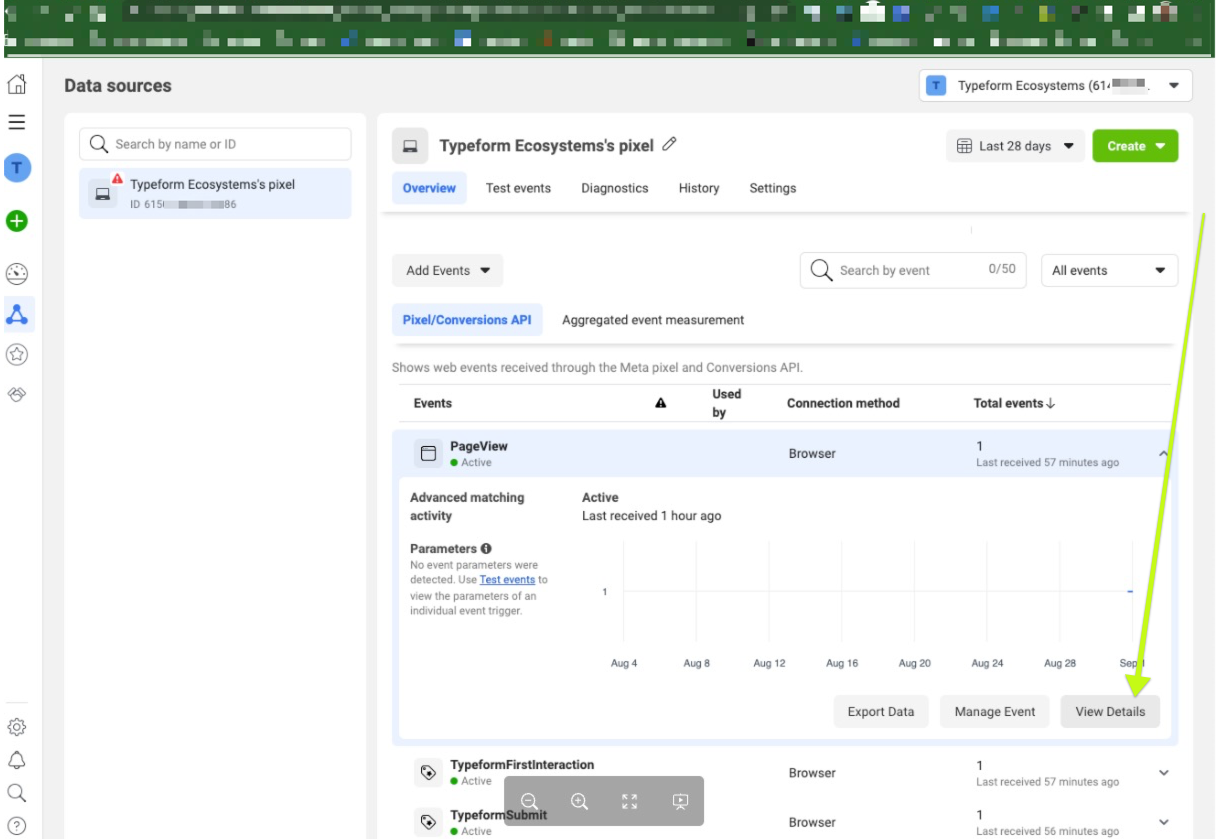Open the History tab
This screenshot has height=839, width=1218.
tap(698, 188)
